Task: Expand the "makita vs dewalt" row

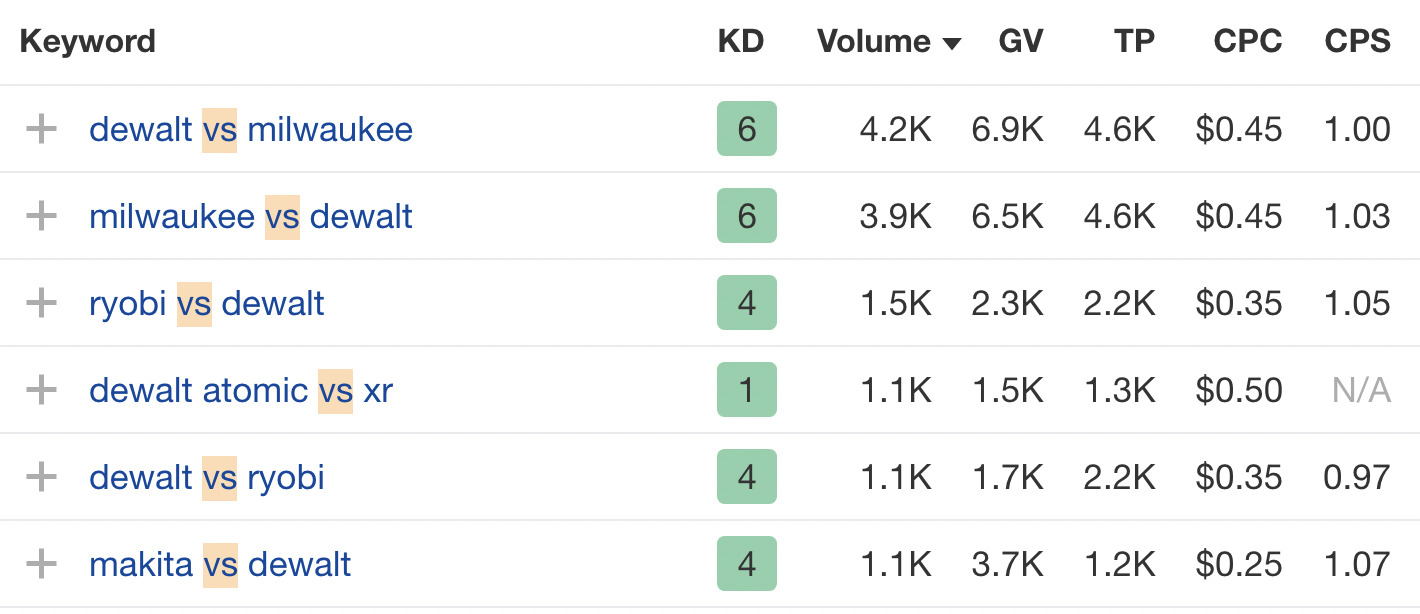Action: [41, 564]
